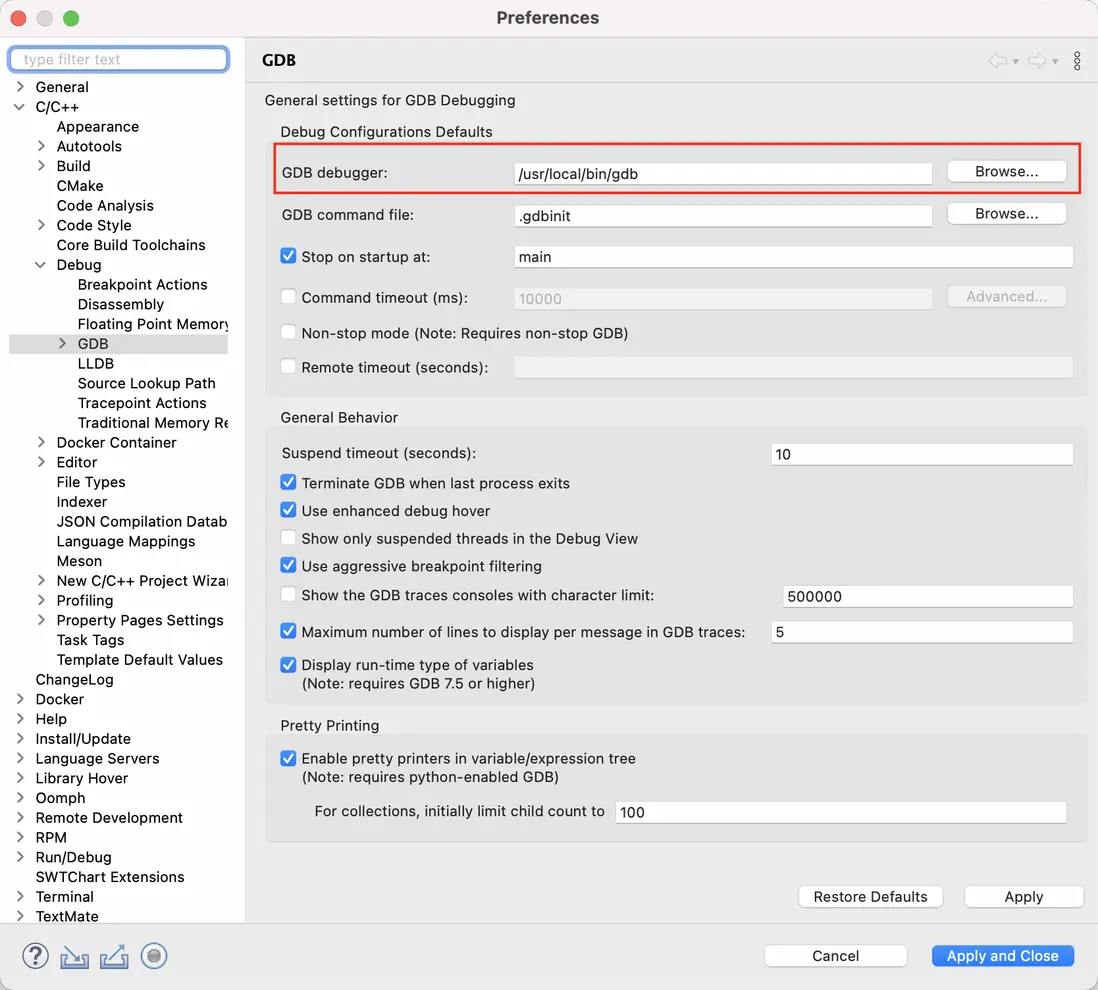Enable the Non-stop mode checkbox
The width and height of the screenshot is (1098, 990).
tap(289, 333)
